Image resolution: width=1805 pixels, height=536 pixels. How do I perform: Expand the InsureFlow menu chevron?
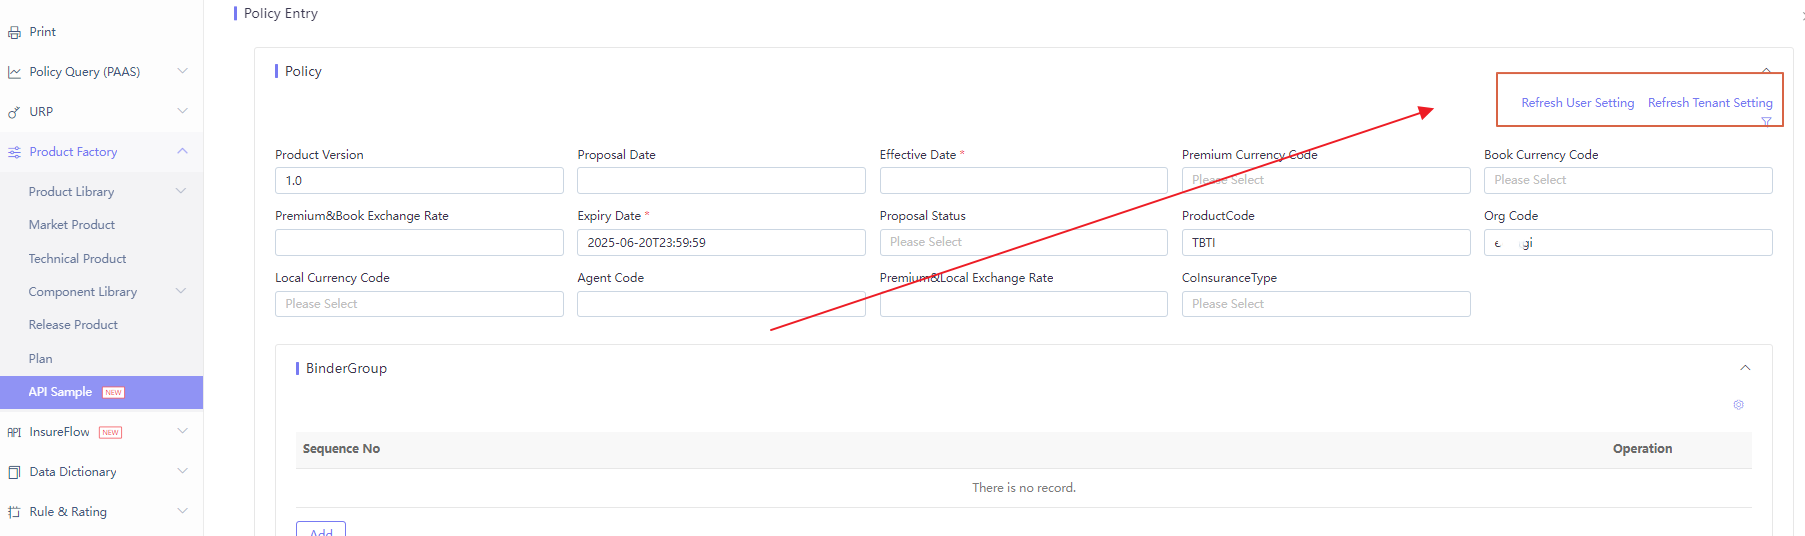pyautogui.click(x=182, y=431)
